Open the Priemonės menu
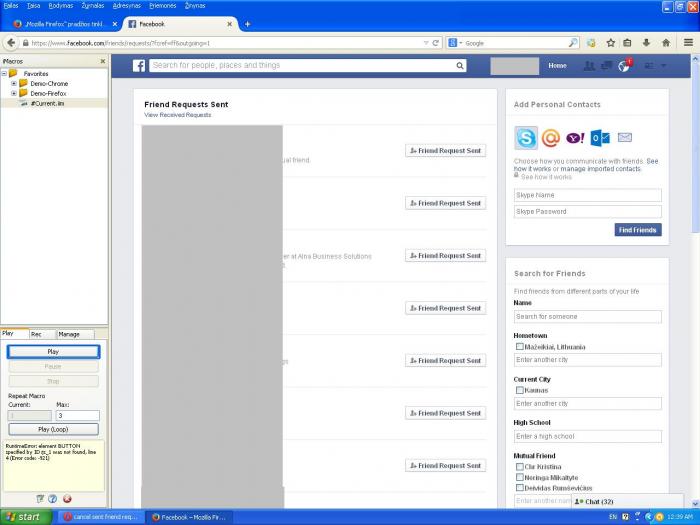700x525 pixels. (x=162, y=5)
